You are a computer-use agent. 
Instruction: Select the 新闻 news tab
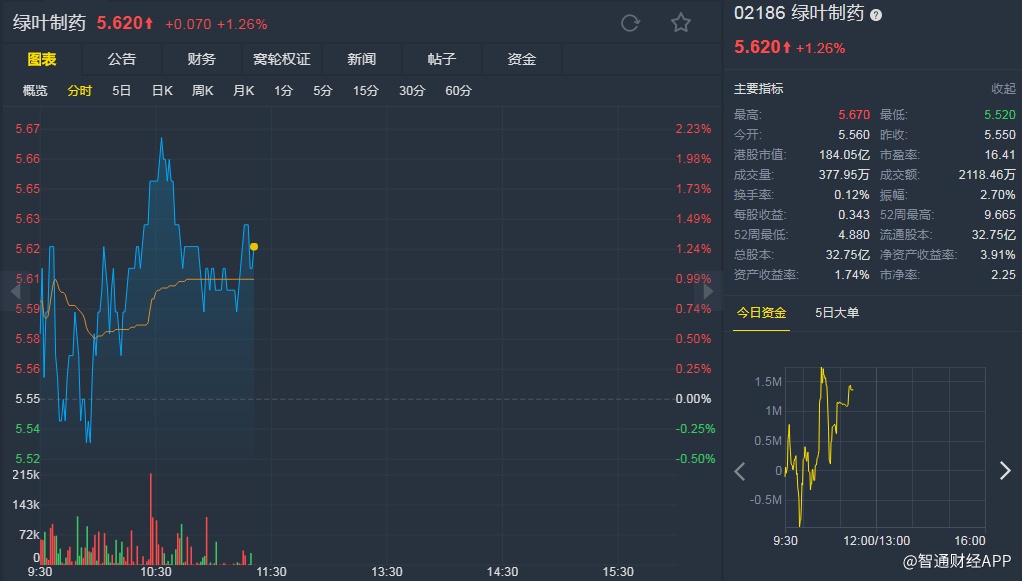pyautogui.click(x=362, y=59)
